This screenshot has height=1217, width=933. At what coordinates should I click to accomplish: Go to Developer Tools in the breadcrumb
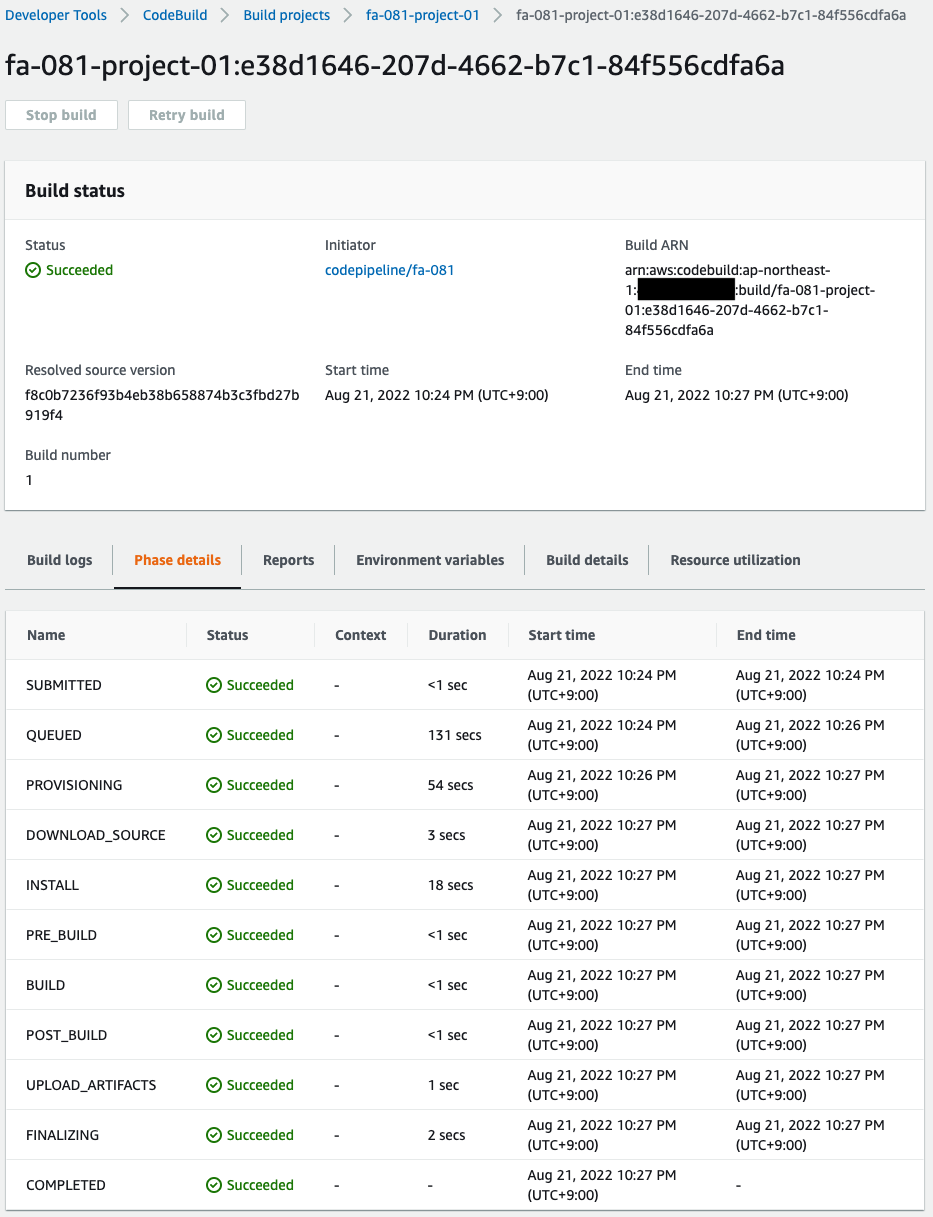click(56, 16)
